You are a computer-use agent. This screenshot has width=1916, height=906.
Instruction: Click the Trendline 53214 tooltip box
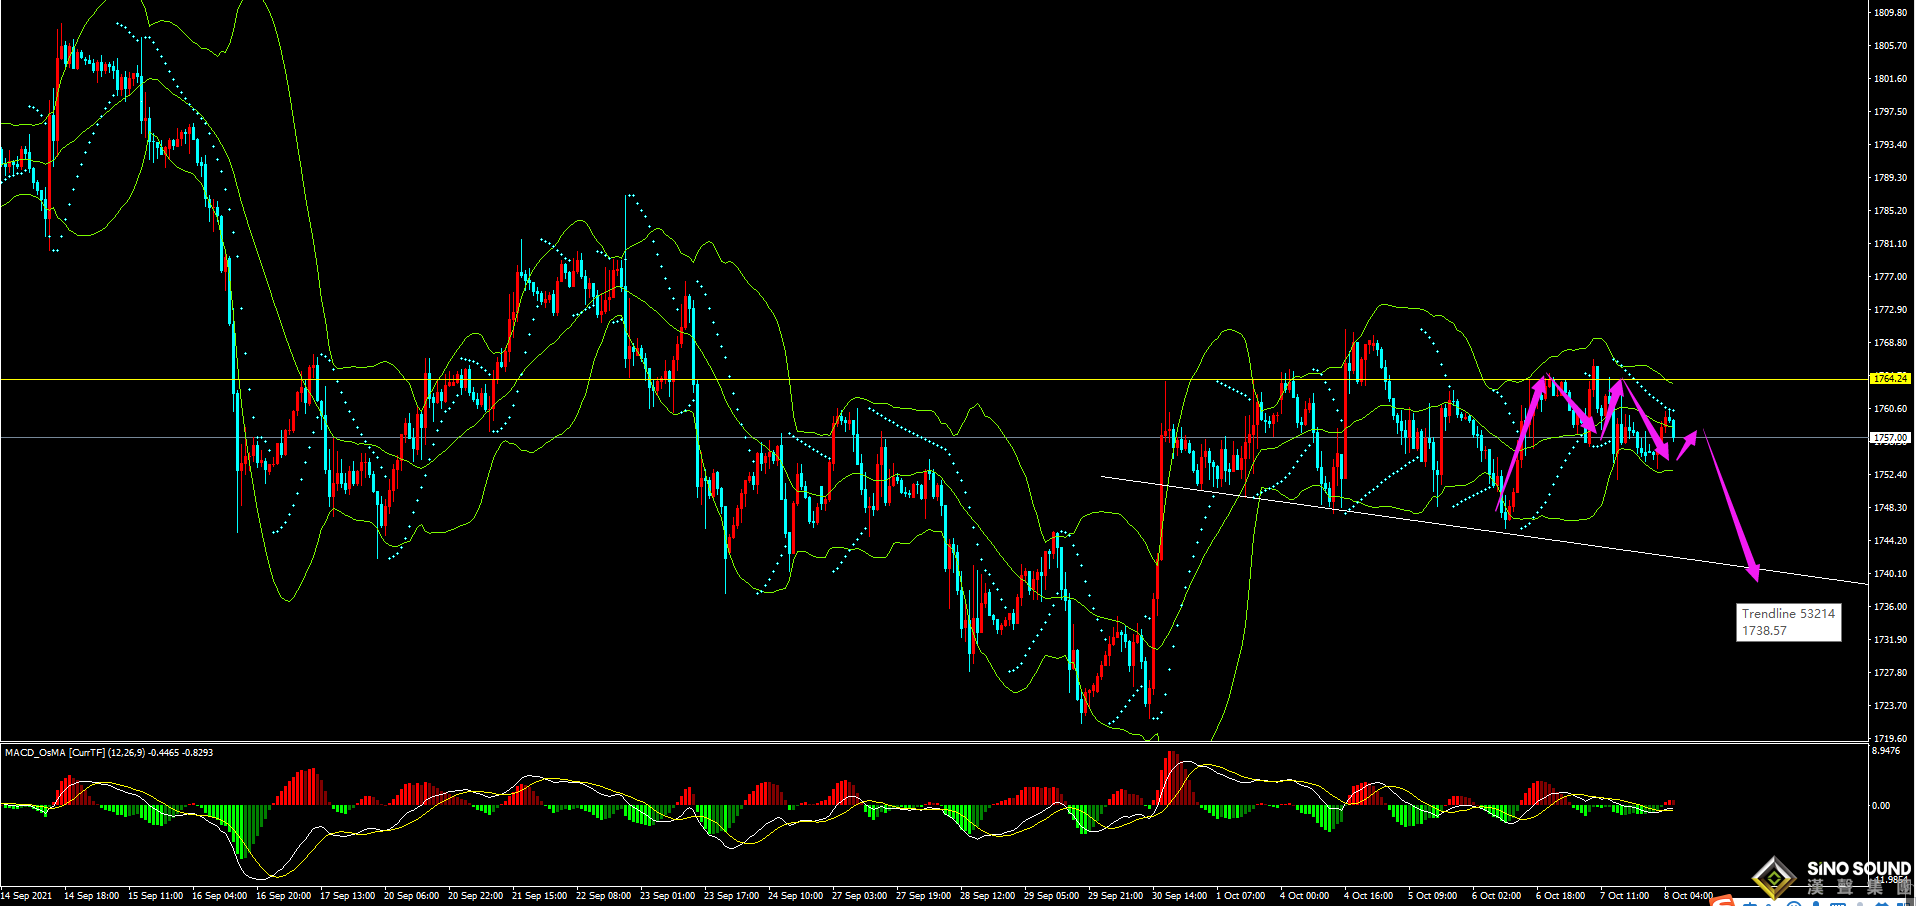tap(1788, 622)
